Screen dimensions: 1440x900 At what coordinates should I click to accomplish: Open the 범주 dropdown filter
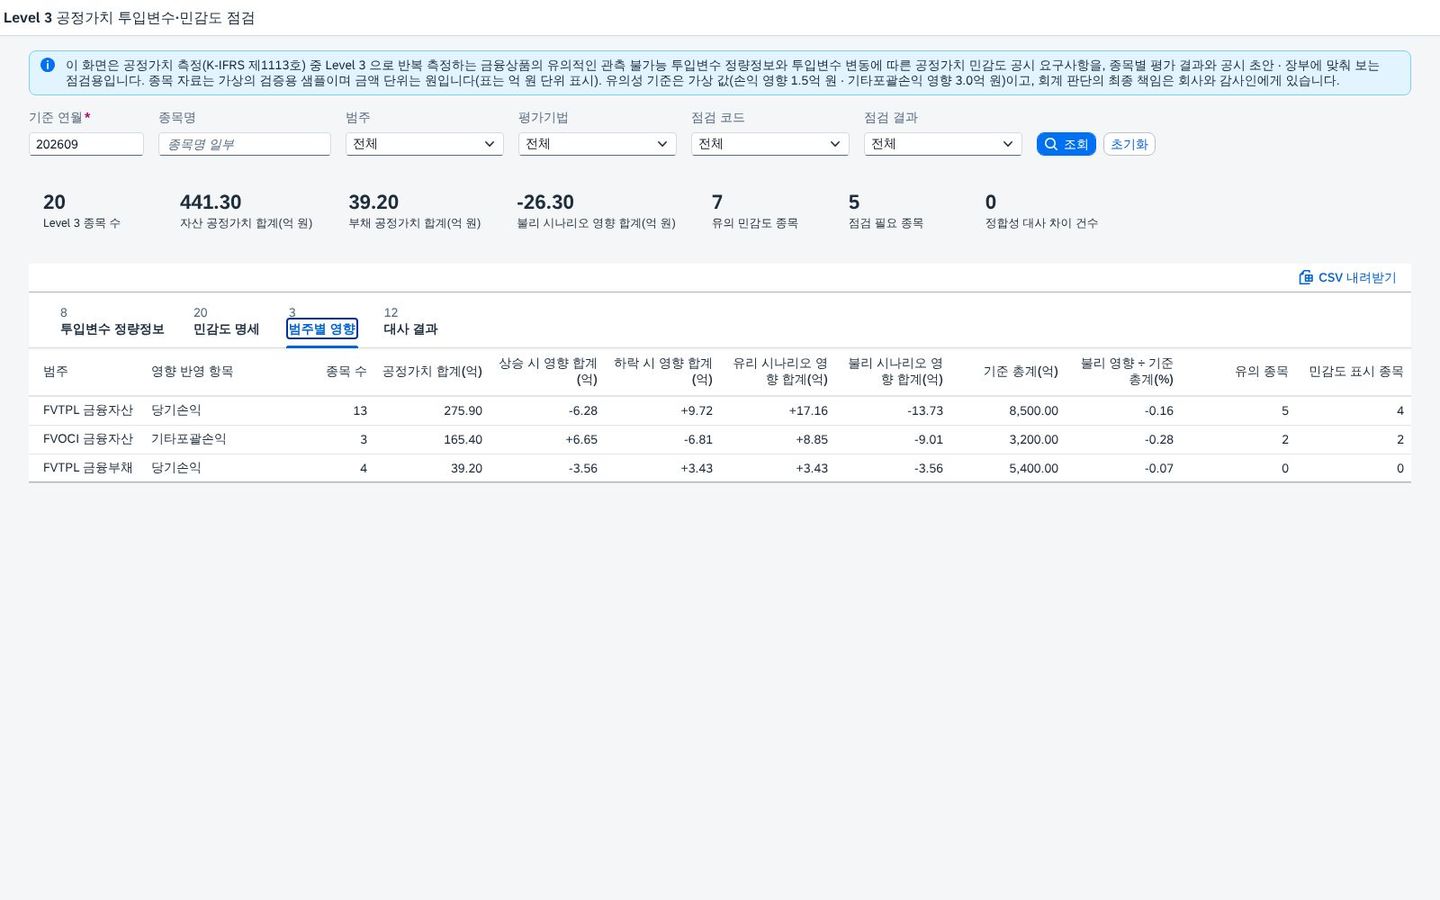(x=424, y=144)
